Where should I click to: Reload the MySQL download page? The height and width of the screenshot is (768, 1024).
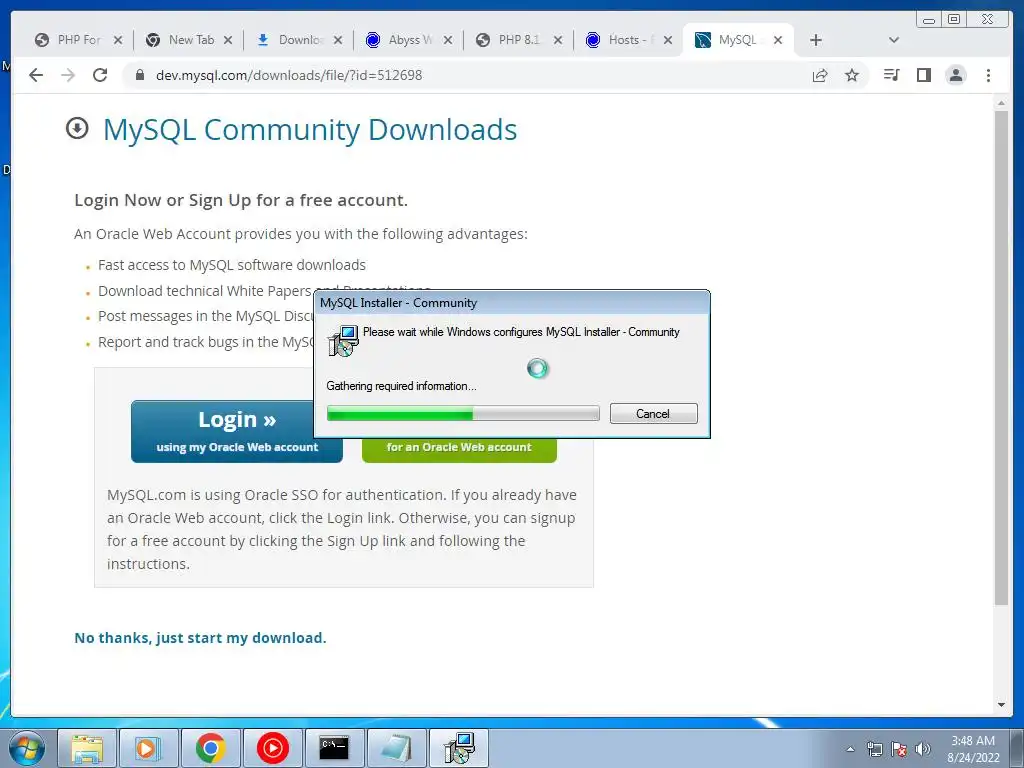100,75
